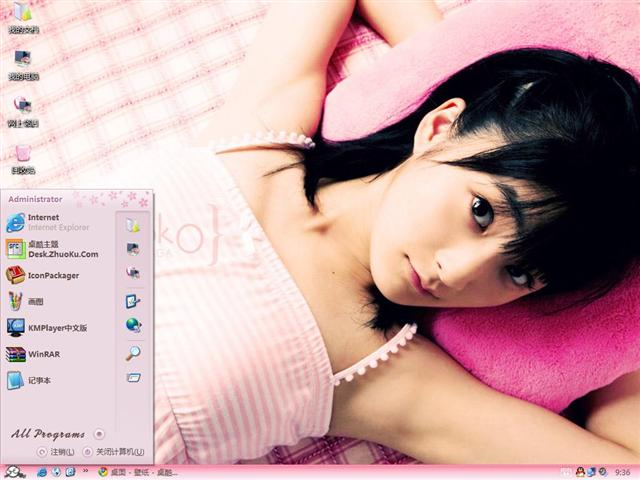Viewport: 640px width, 480px height.
Task: Expand the All Programs list
Action: (58, 434)
